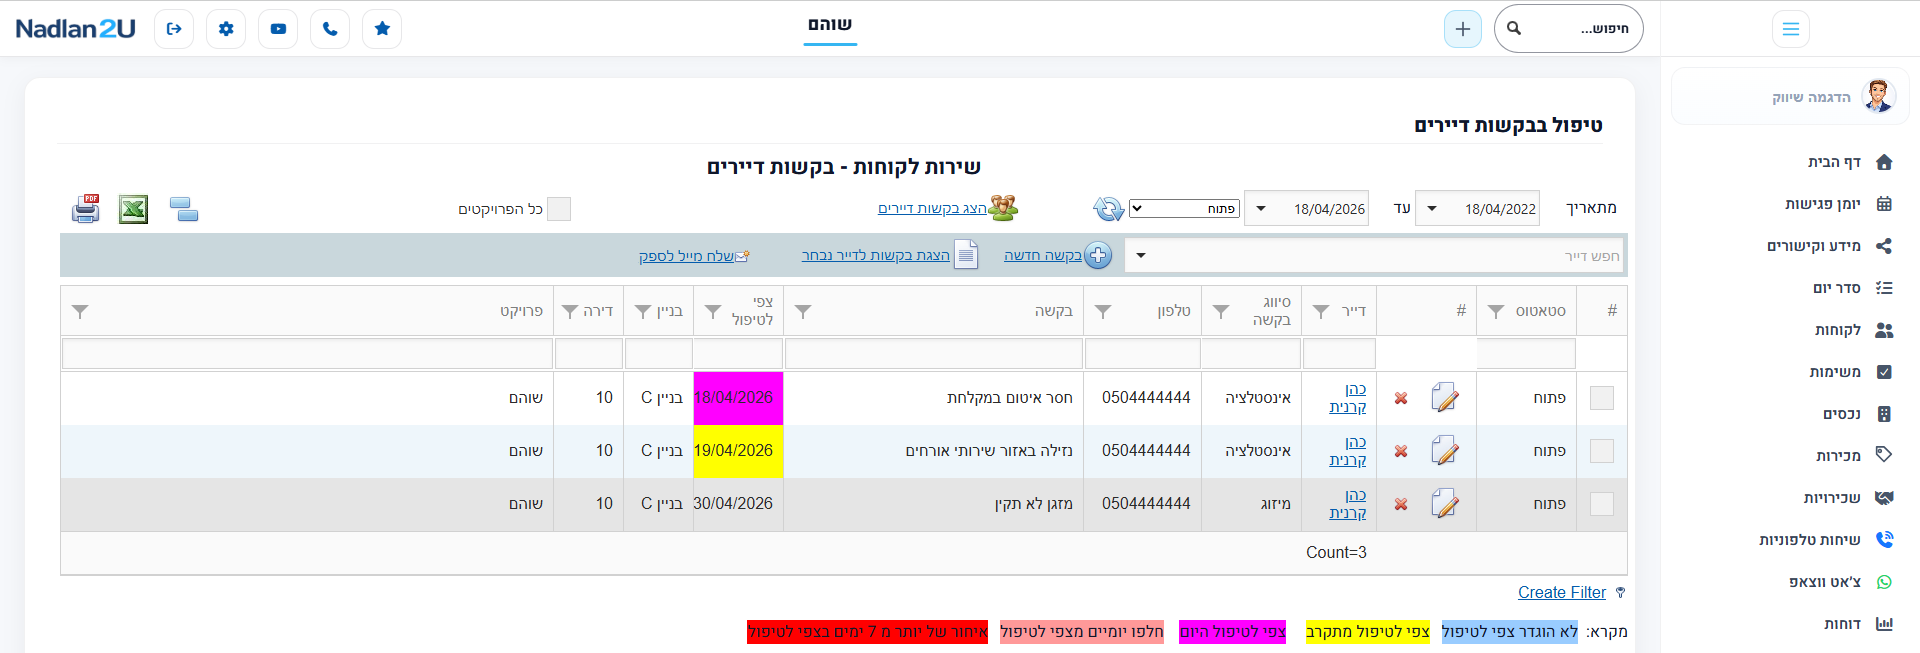The width and height of the screenshot is (1920, 653).
Task: Open from-date picker 18/04/2022 arrow
Action: [x=1432, y=209]
